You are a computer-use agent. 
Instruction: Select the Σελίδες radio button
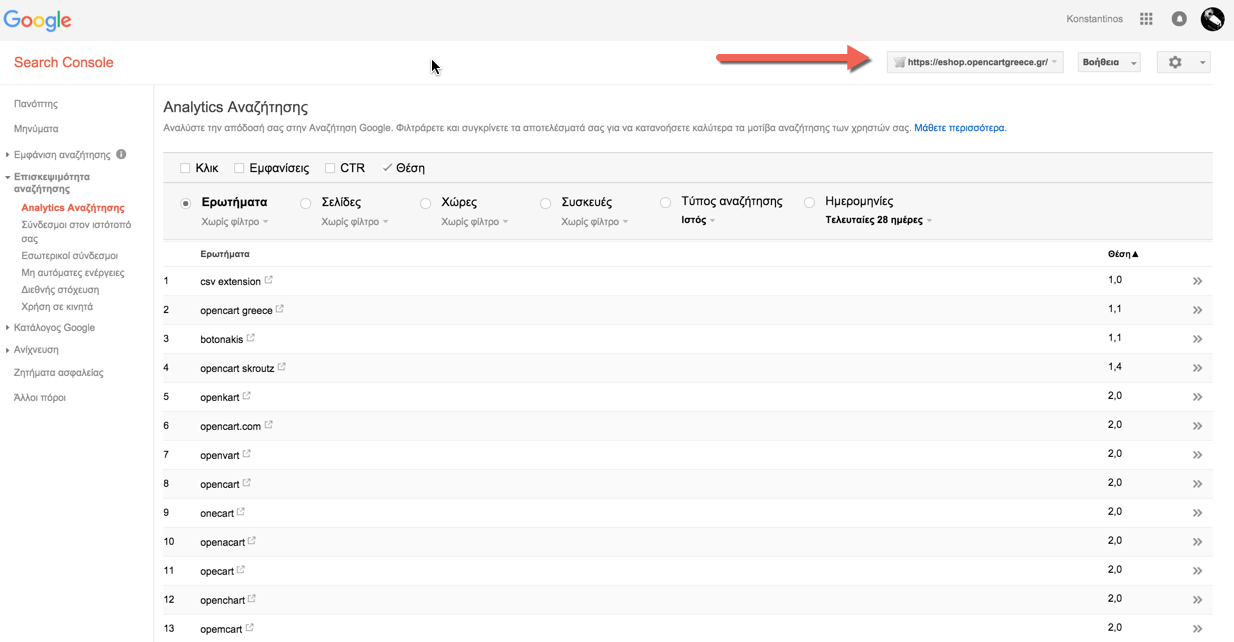(305, 203)
